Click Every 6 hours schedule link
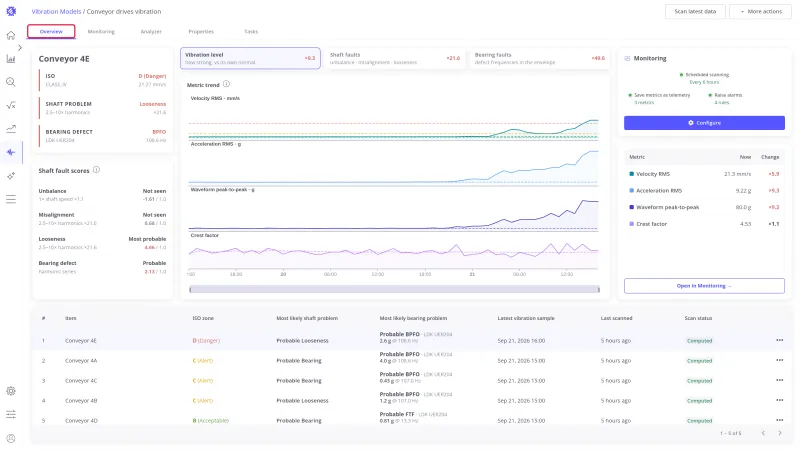The height and width of the screenshot is (450, 800). click(704, 82)
